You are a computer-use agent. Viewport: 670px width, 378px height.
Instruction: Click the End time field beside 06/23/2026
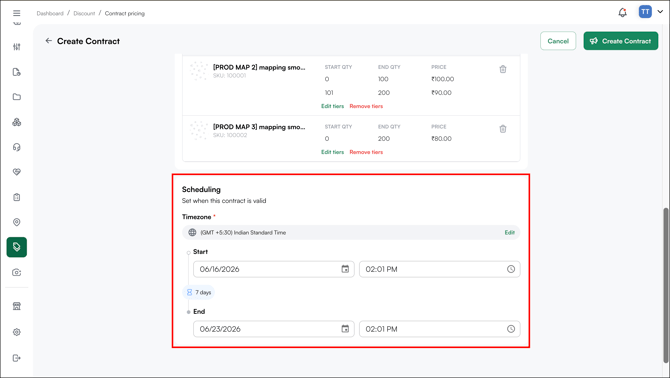[x=440, y=329]
